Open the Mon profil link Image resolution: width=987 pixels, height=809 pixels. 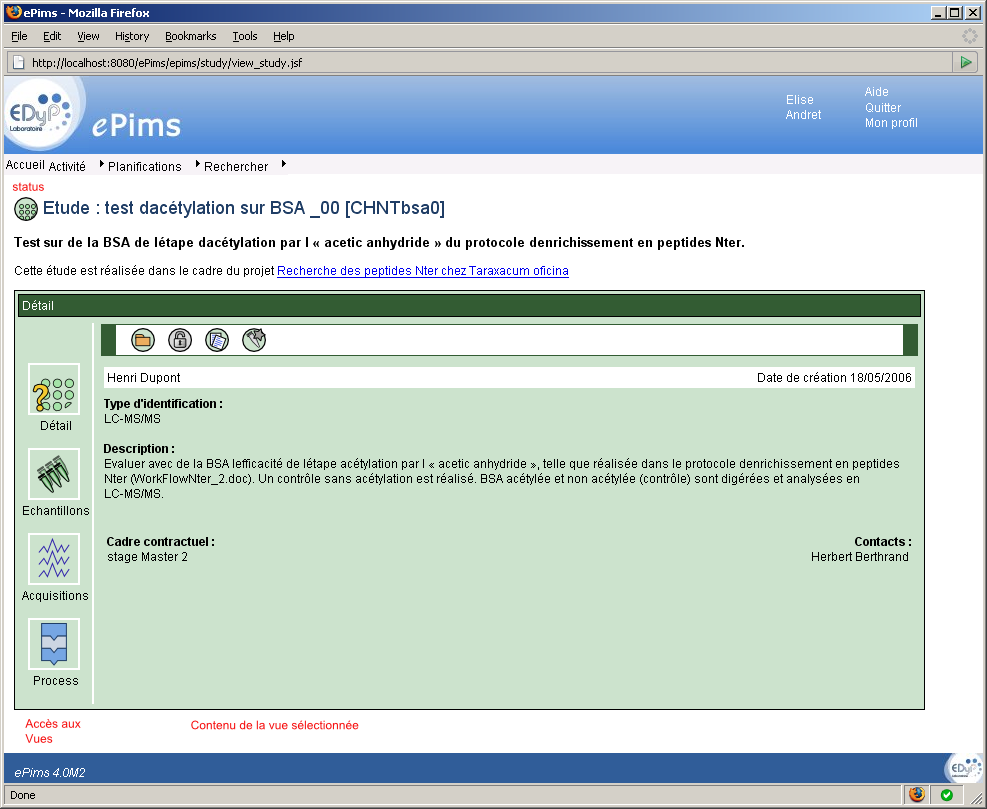[890, 123]
